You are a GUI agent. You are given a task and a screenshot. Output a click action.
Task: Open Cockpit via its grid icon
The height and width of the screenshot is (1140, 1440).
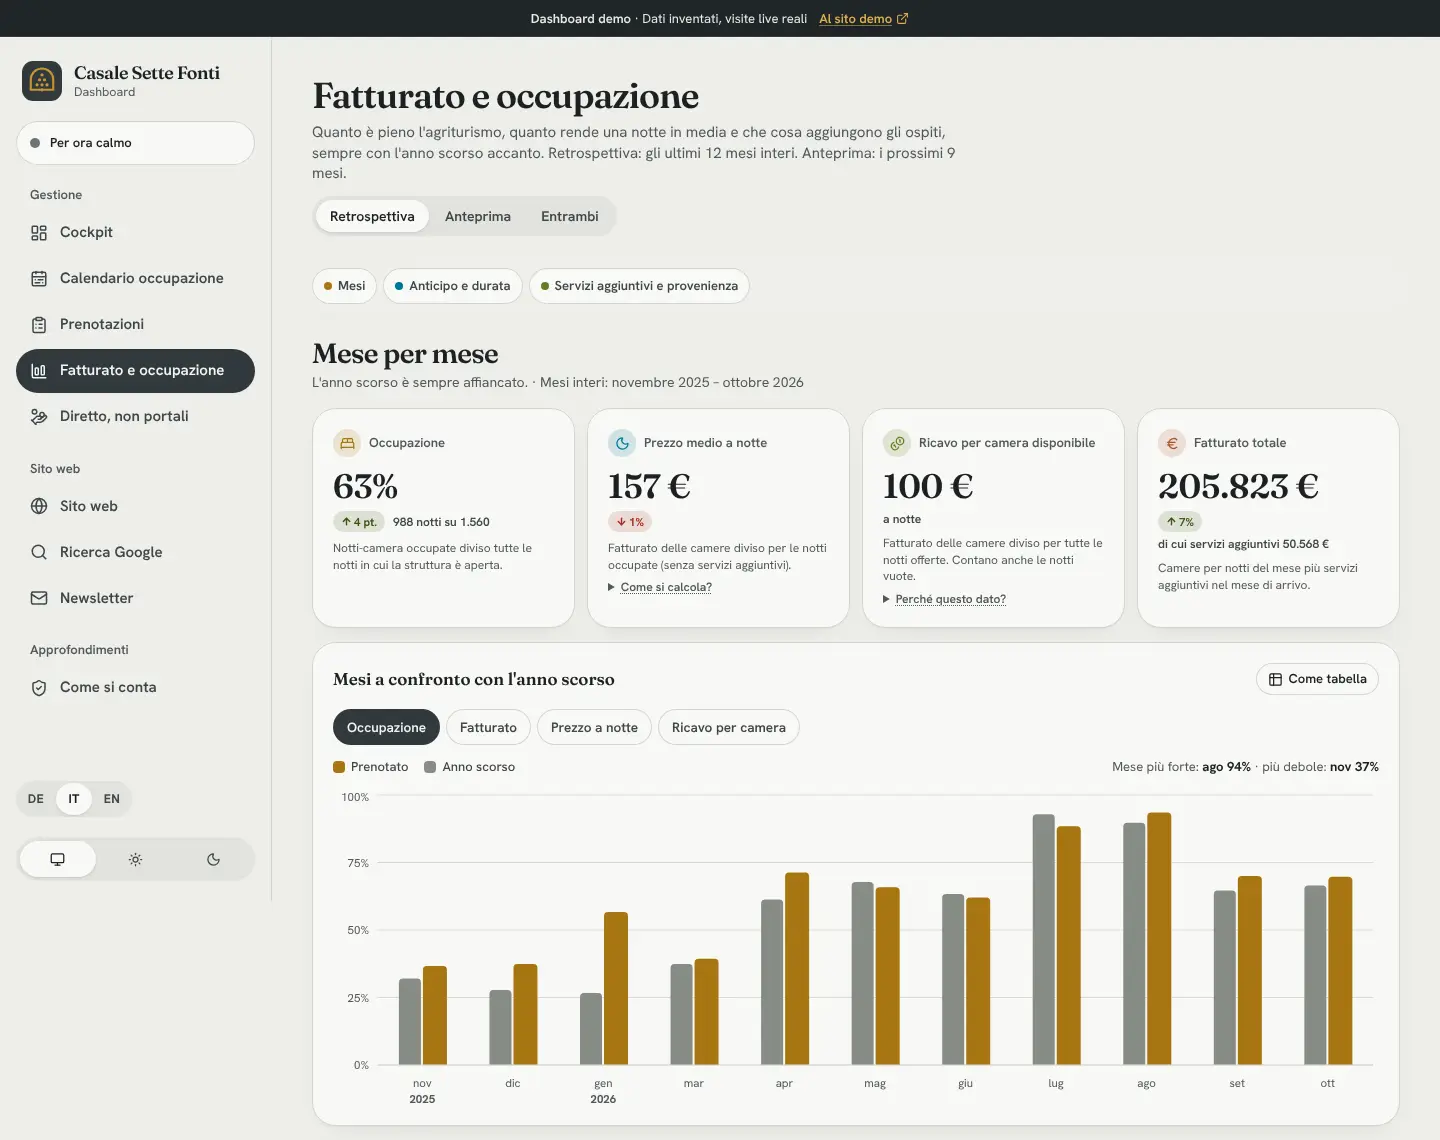click(x=39, y=233)
